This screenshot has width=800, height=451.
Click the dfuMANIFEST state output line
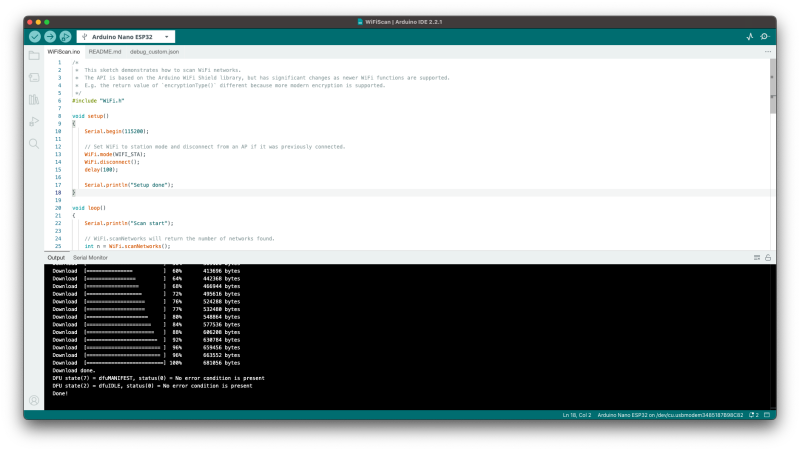pyautogui.click(x=158, y=379)
